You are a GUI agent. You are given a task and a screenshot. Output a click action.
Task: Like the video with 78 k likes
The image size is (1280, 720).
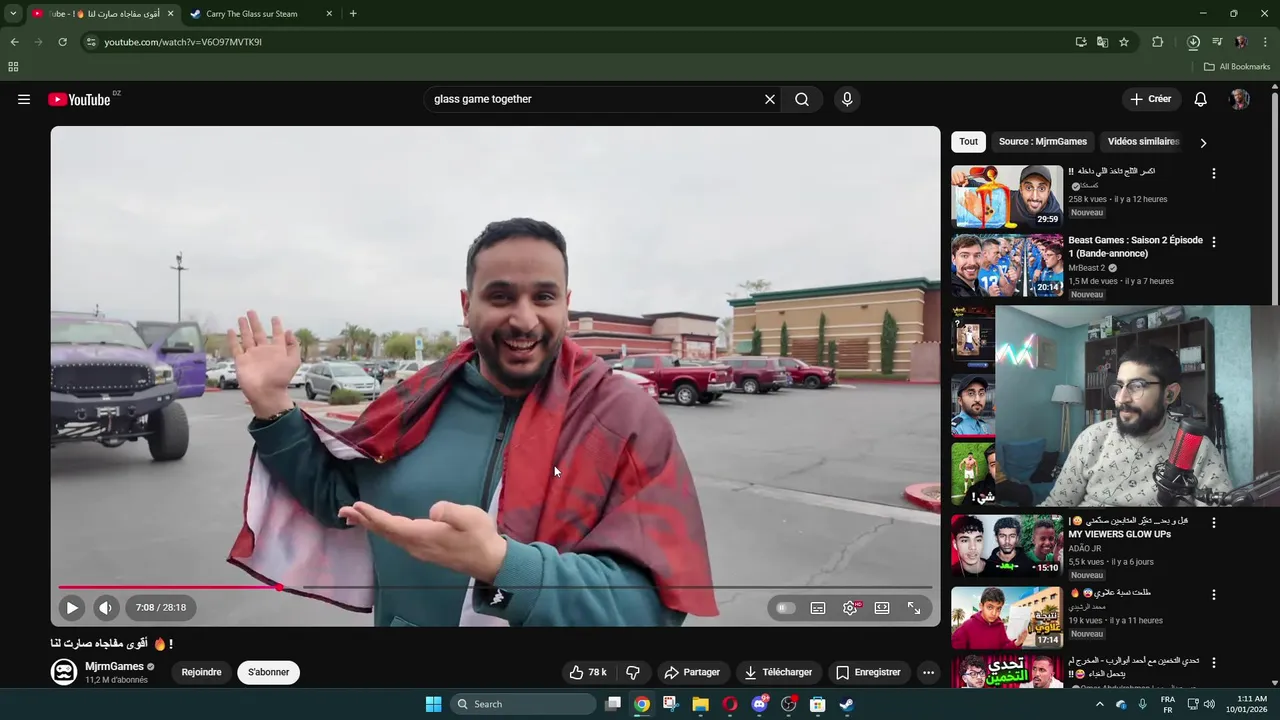588,672
